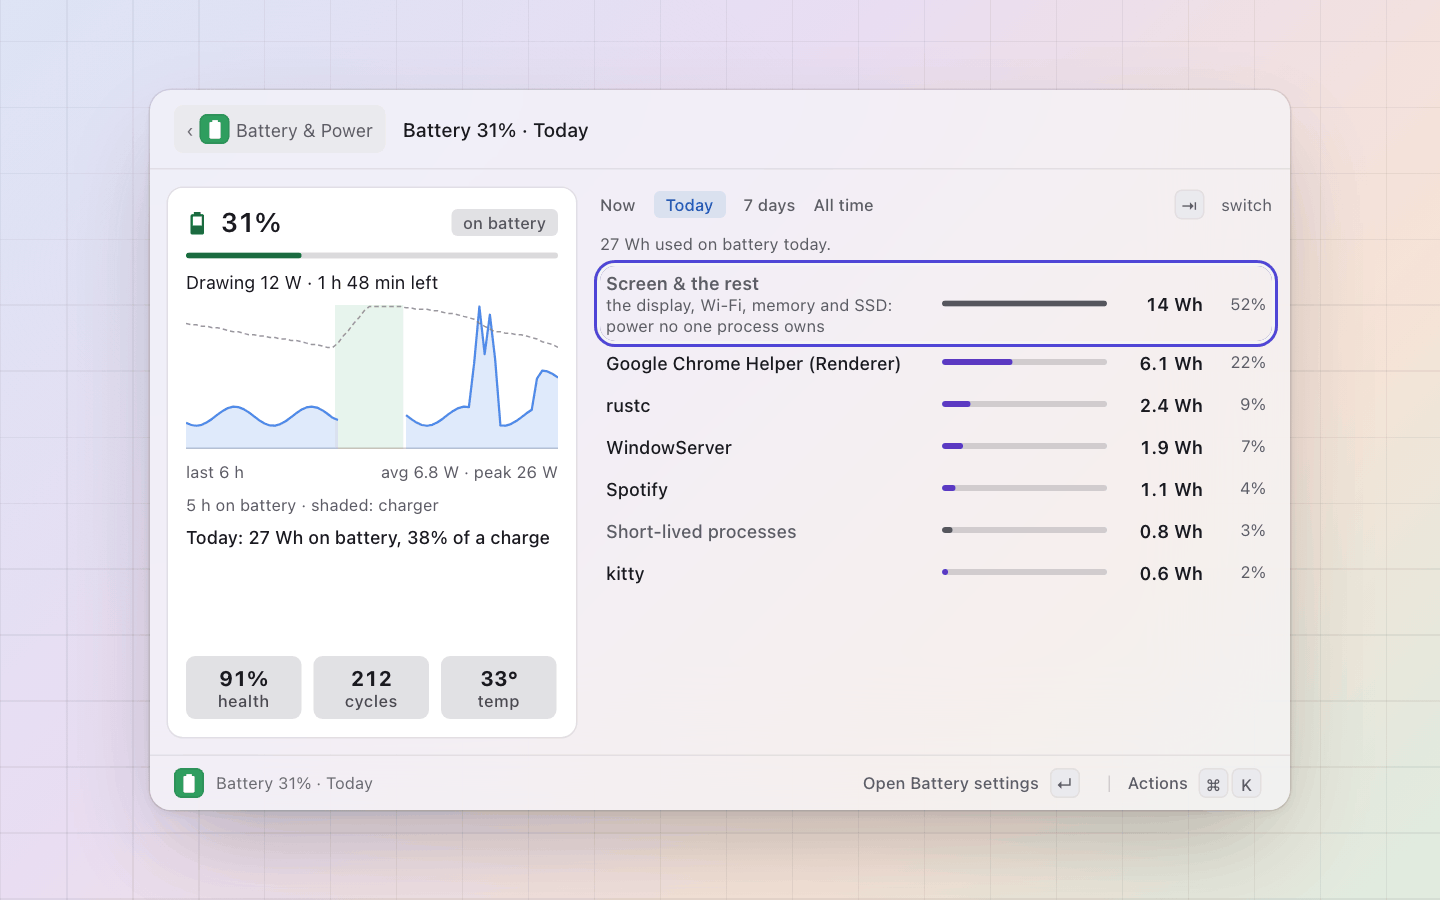The height and width of the screenshot is (900, 1440).
Task: Click the 1.9 Wh value
Action: coord(1171,448)
